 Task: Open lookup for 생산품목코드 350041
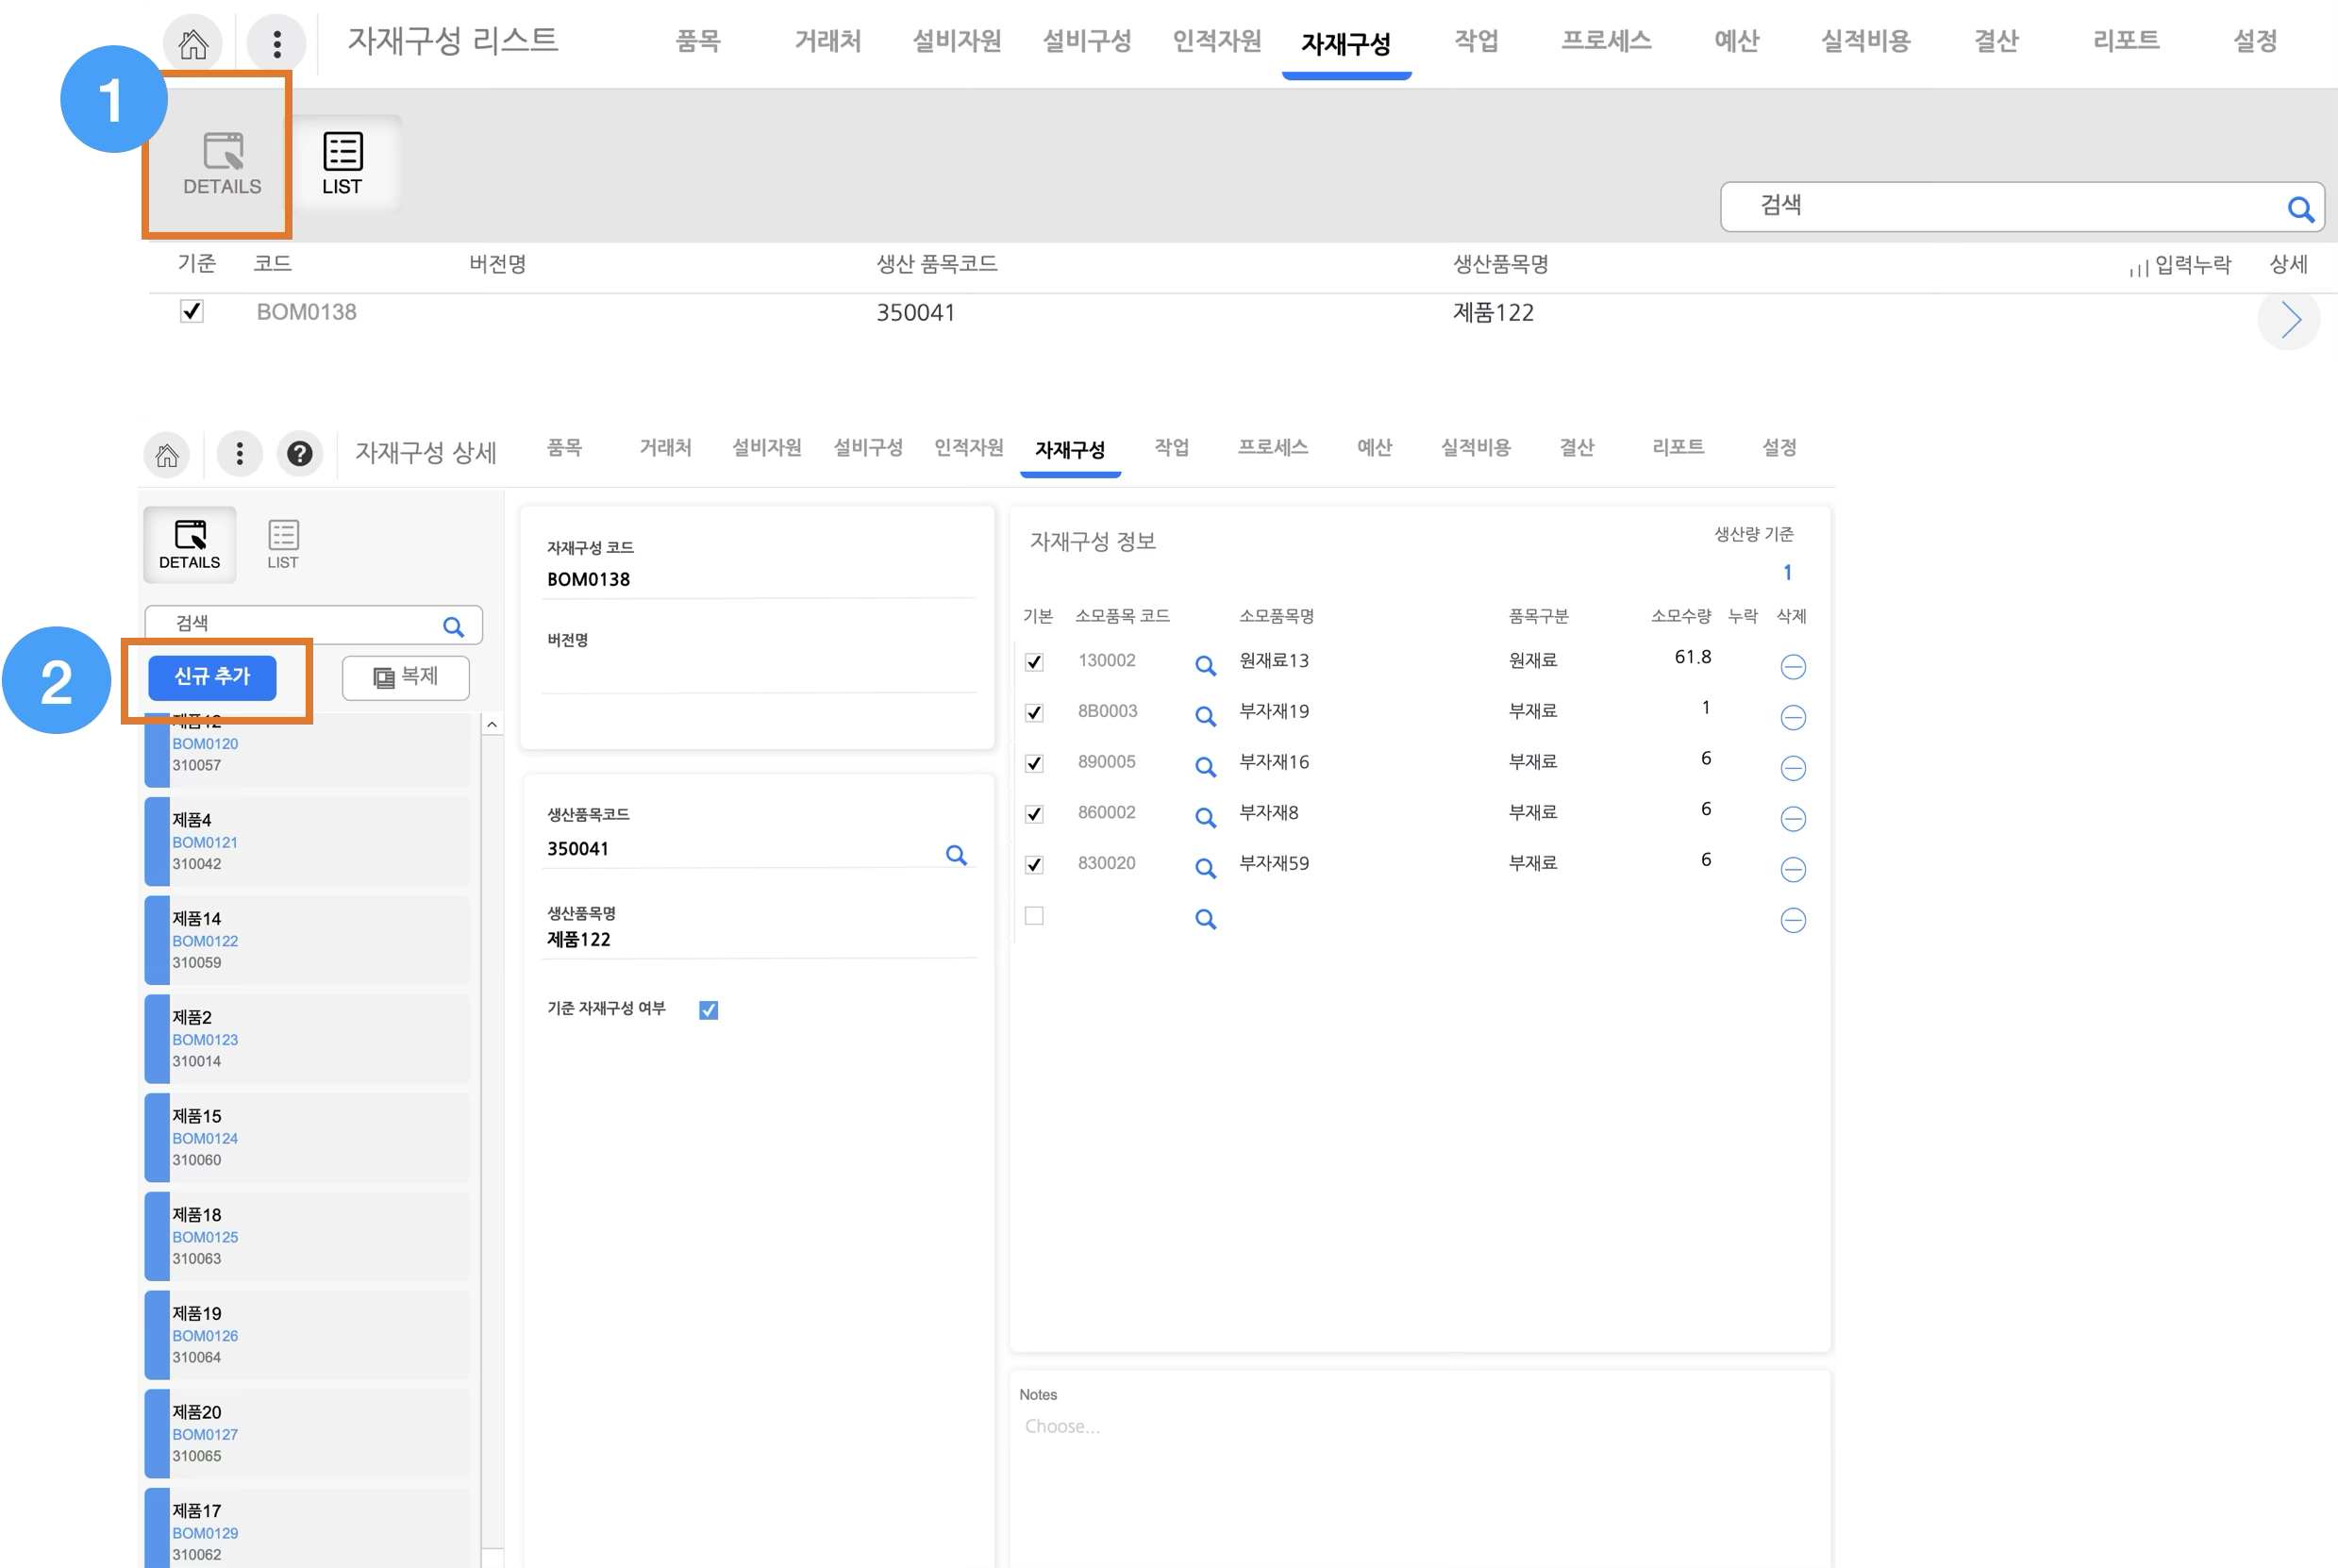tap(956, 855)
